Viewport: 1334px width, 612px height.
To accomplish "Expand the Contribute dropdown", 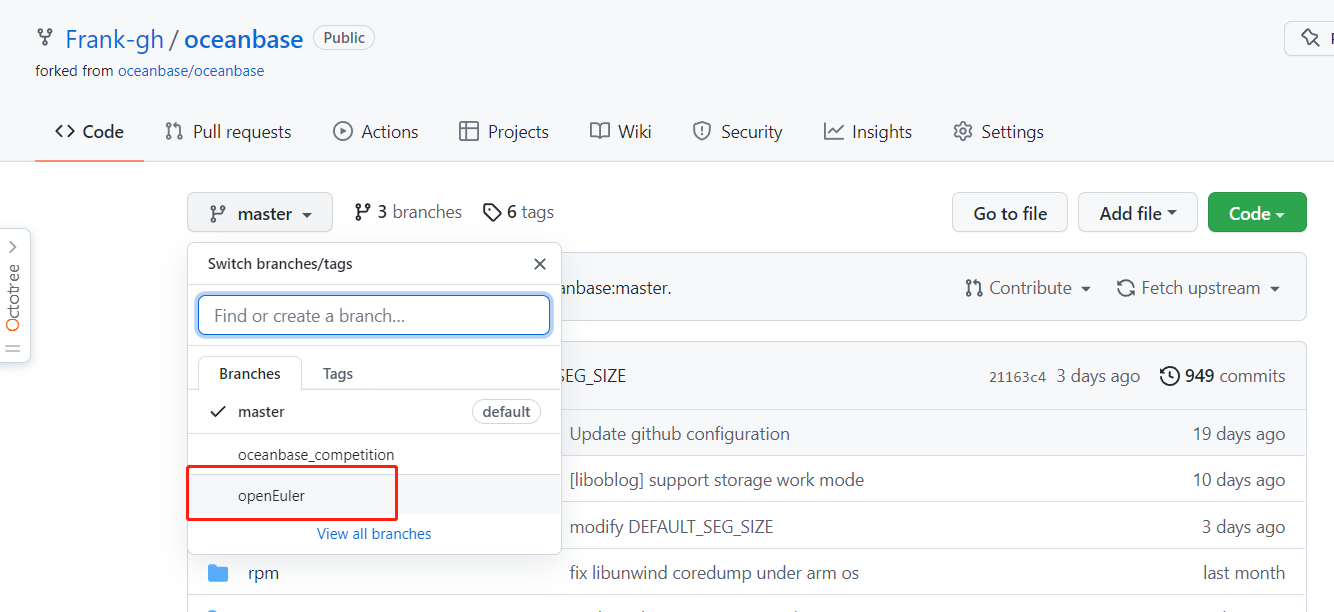I will (1028, 288).
